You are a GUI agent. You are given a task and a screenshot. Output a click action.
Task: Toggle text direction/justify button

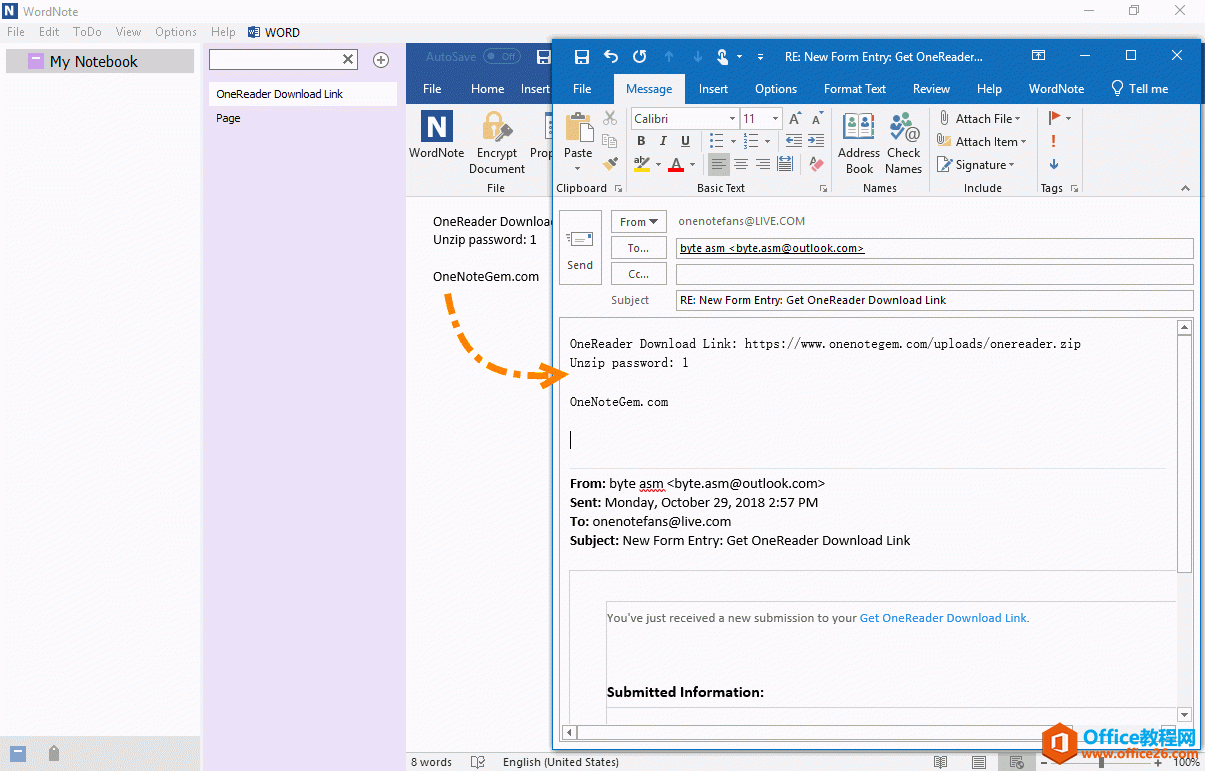coord(785,164)
